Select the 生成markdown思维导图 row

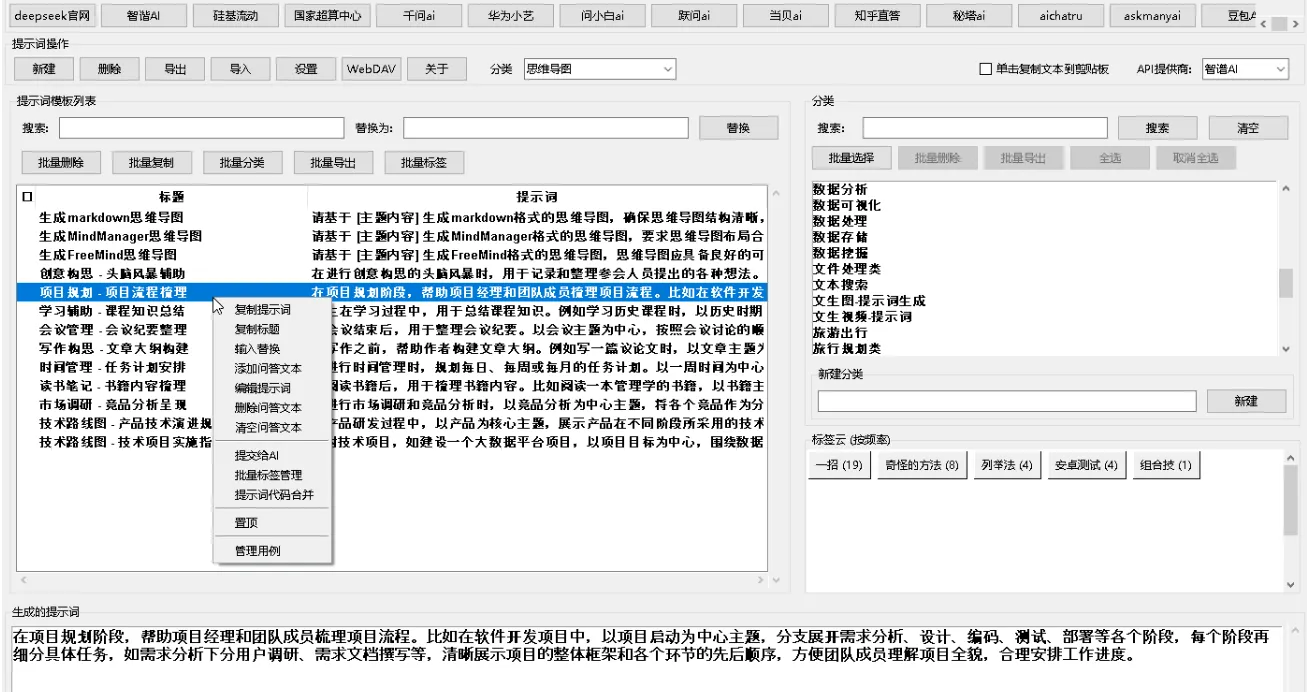(392, 217)
